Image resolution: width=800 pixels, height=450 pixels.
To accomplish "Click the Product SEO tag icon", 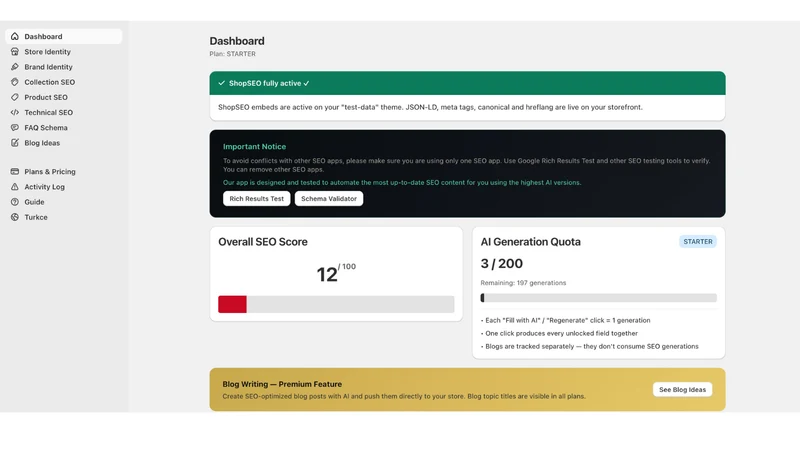I will [x=15, y=97].
